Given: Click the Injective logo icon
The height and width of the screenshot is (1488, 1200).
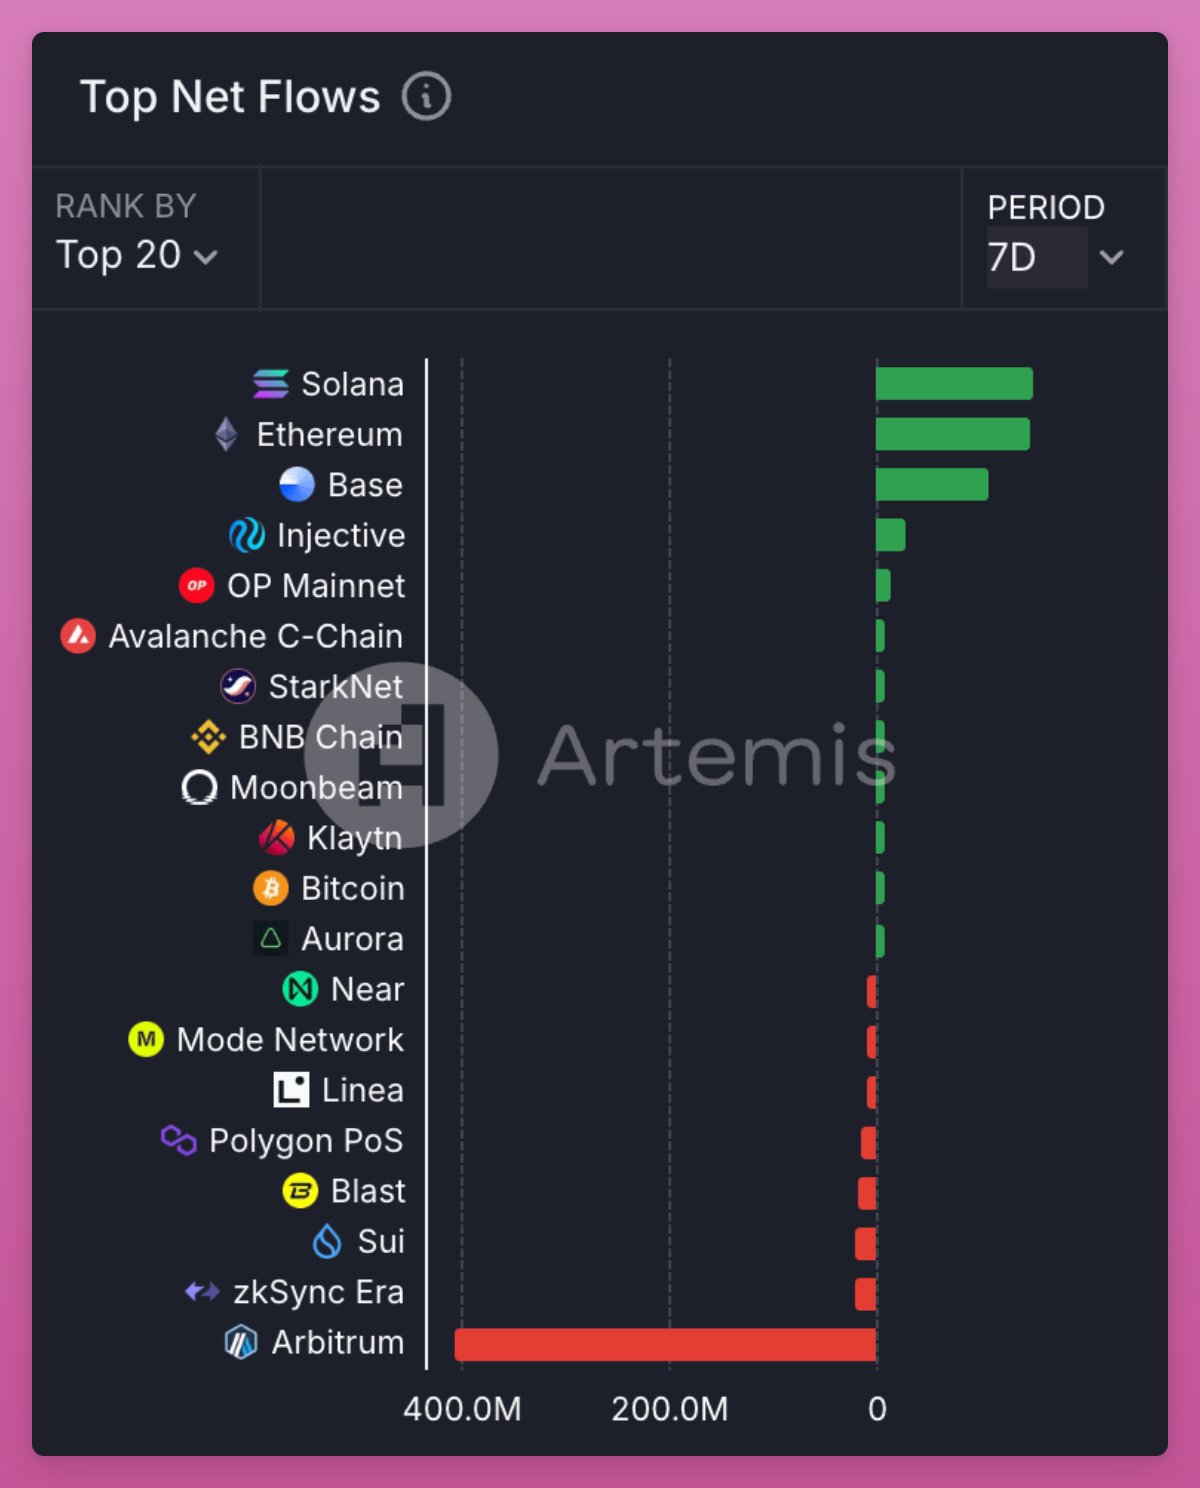Looking at the screenshot, I should coord(247,536).
